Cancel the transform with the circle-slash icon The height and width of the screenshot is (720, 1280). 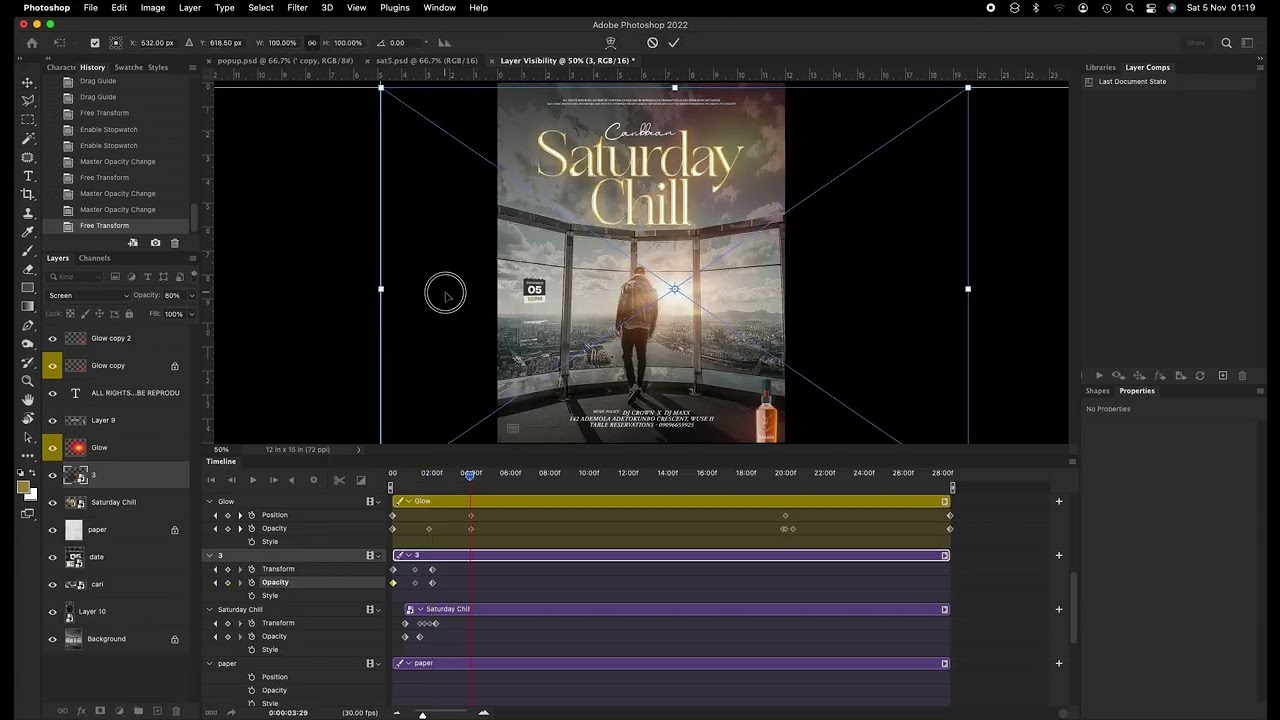652,43
